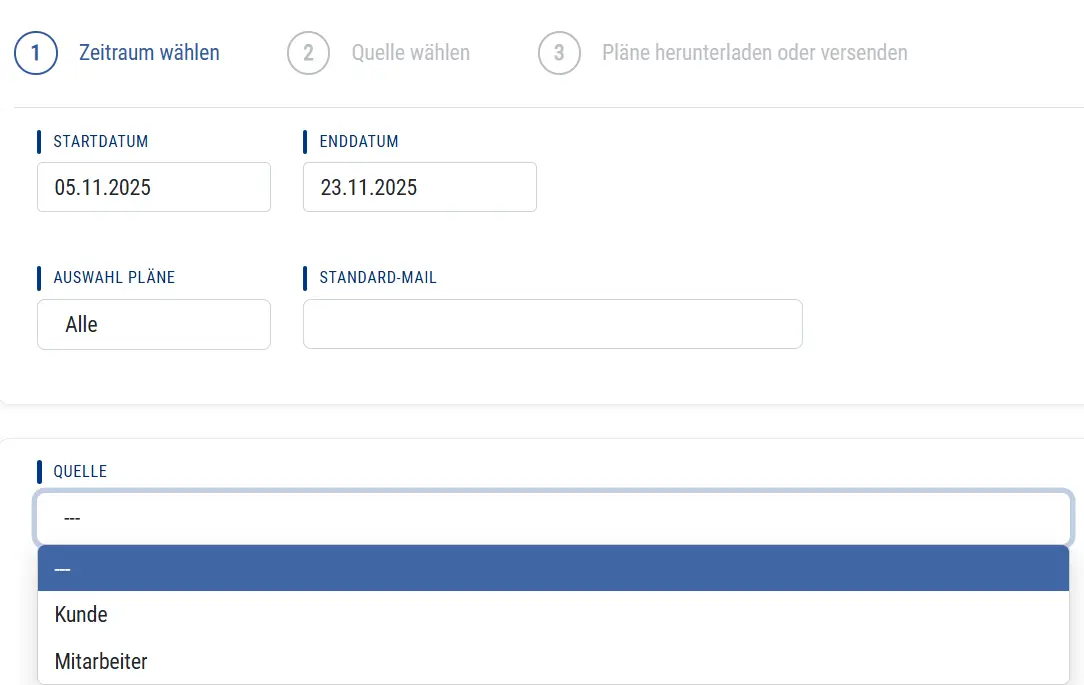Open the Auswahl Pläne dropdown showing Alle
This screenshot has height=685, width=1084.
[x=154, y=325]
